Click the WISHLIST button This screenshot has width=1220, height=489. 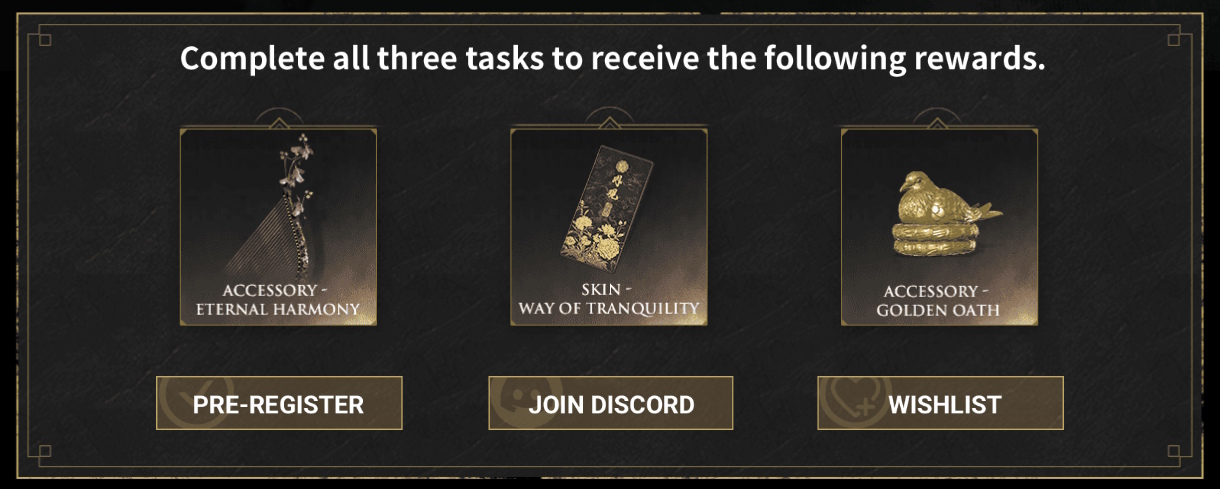pyautogui.click(x=940, y=403)
